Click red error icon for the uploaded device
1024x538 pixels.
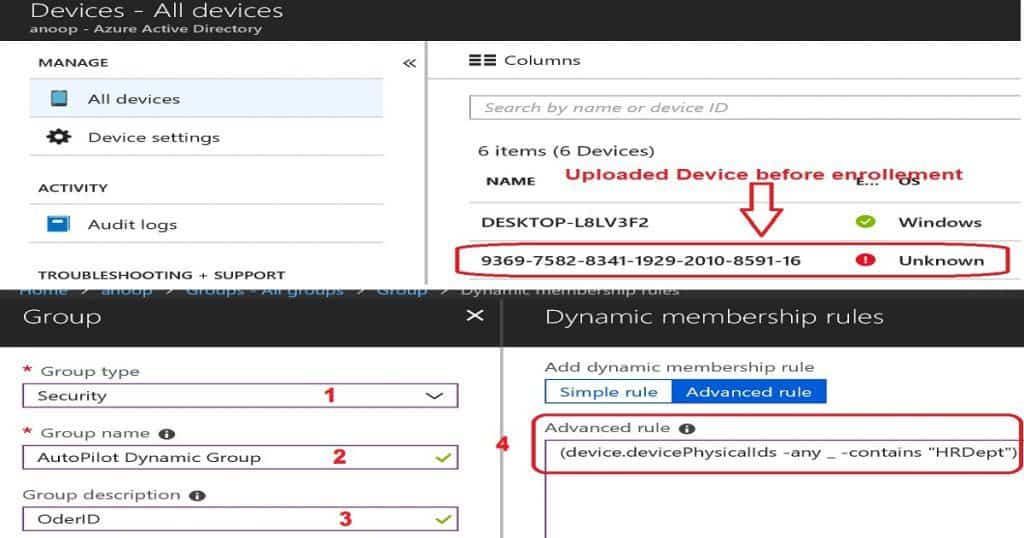click(865, 260)
